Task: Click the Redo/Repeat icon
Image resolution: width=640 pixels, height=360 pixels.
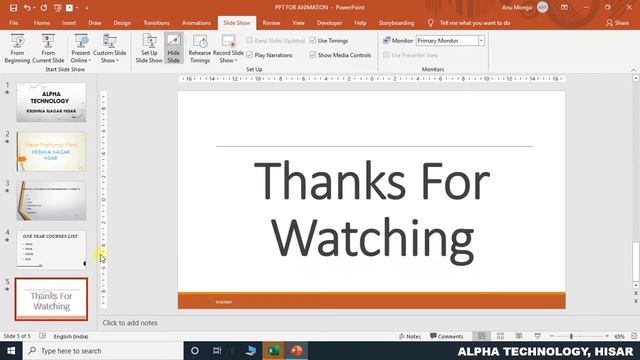Action: (x=44, y=7)
